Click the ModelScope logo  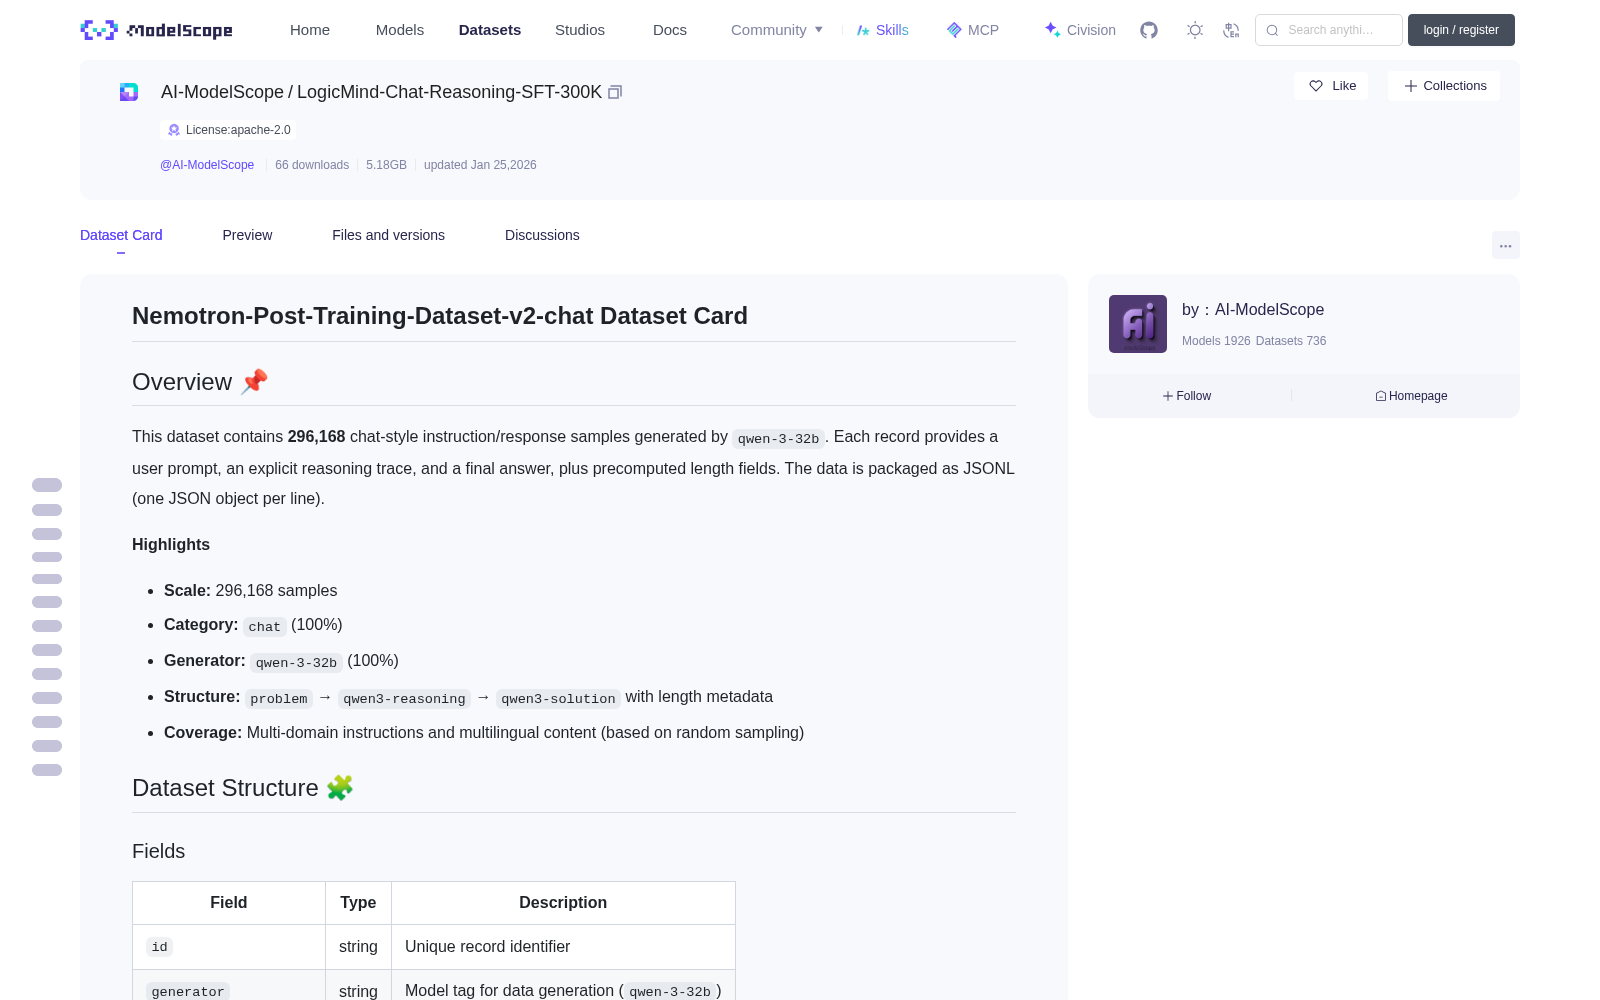click(x=156, y=30)
